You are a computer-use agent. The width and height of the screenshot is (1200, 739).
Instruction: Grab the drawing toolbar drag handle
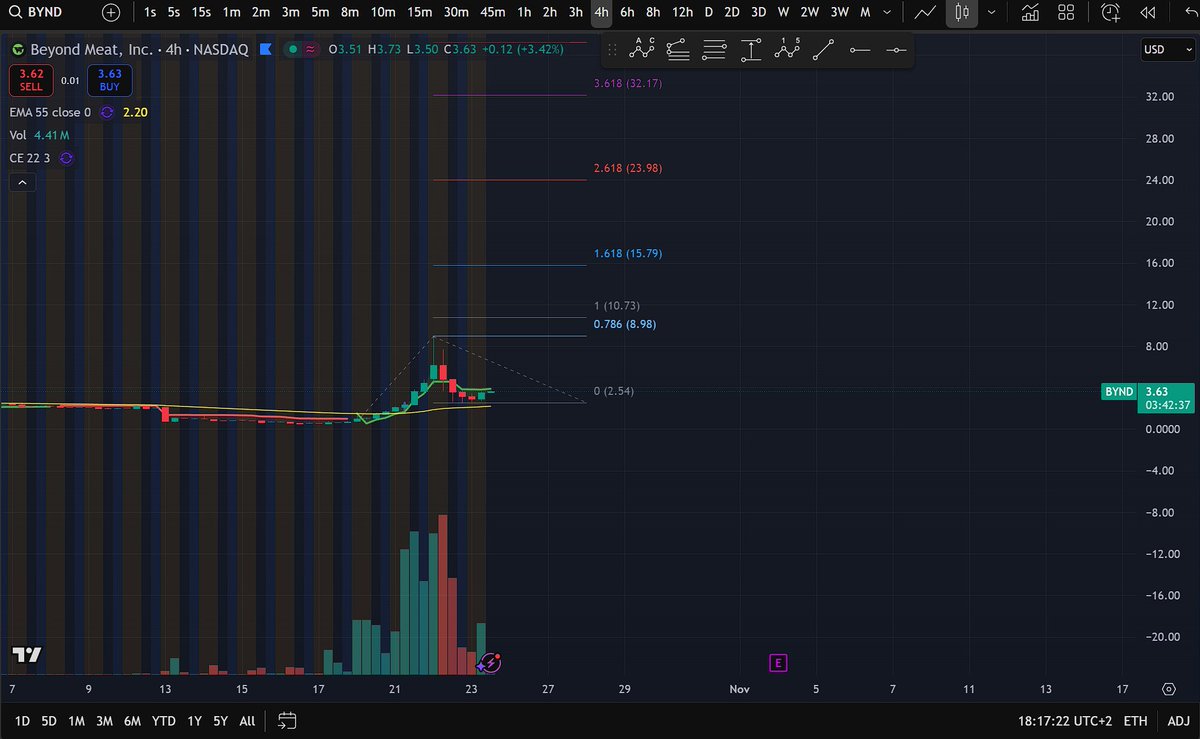[x=613, y=49]
